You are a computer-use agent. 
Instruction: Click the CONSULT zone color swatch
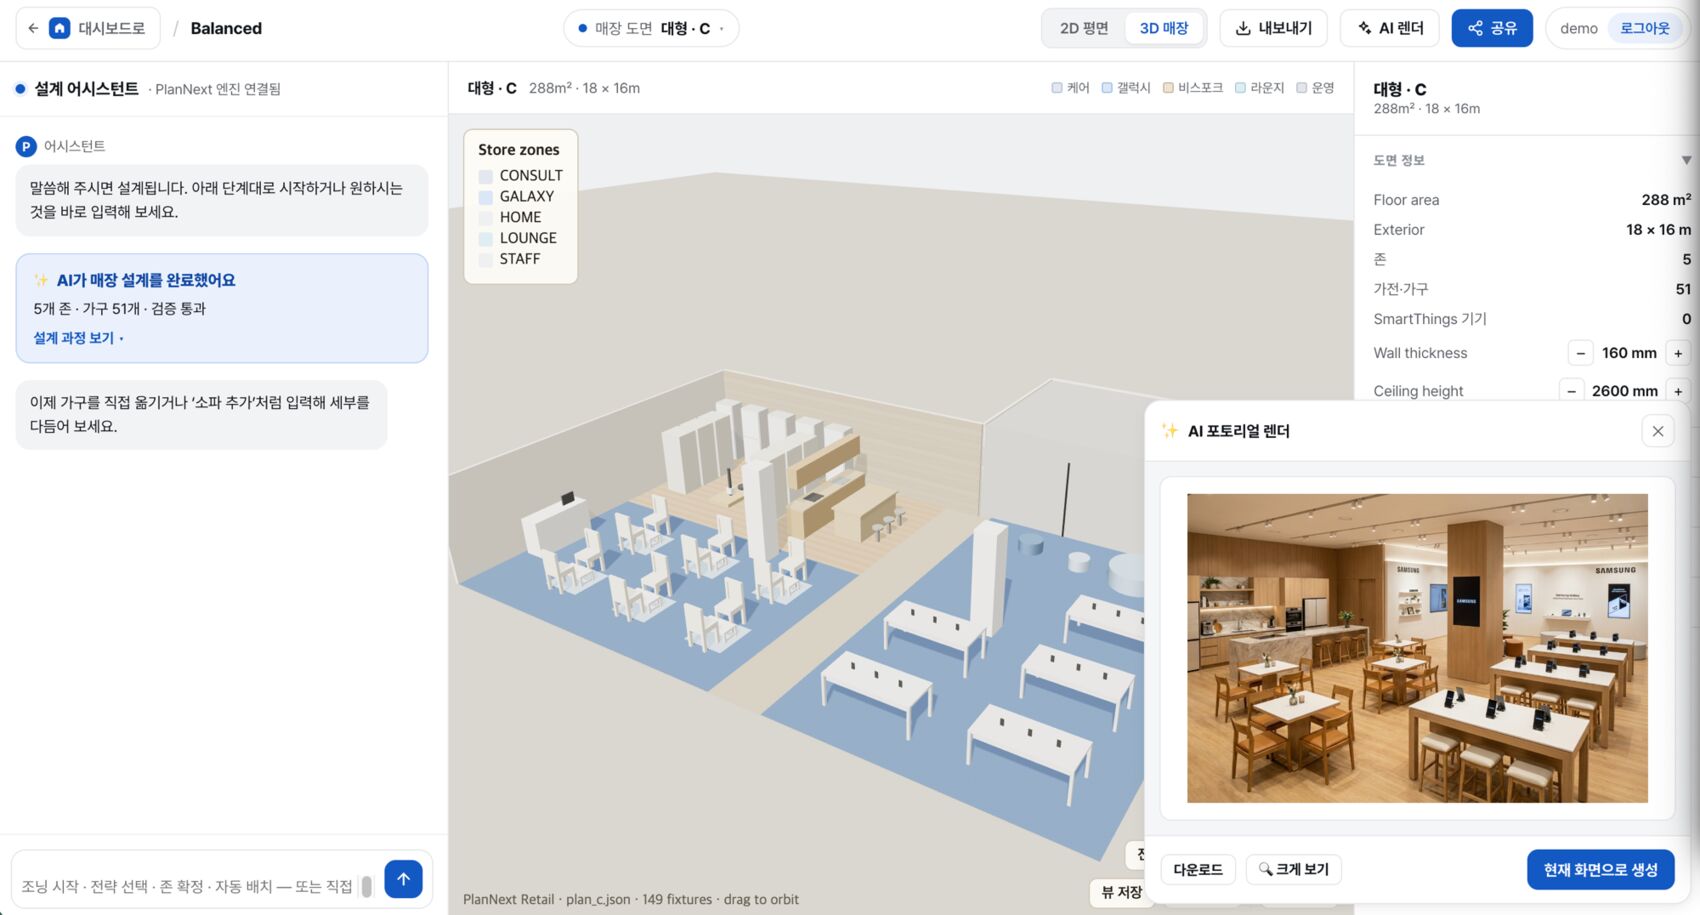[x=486, y=176]
